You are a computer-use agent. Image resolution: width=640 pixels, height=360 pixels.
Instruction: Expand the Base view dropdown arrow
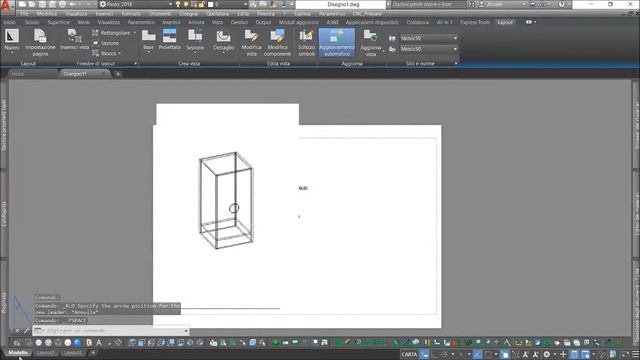tap(149, 53)
